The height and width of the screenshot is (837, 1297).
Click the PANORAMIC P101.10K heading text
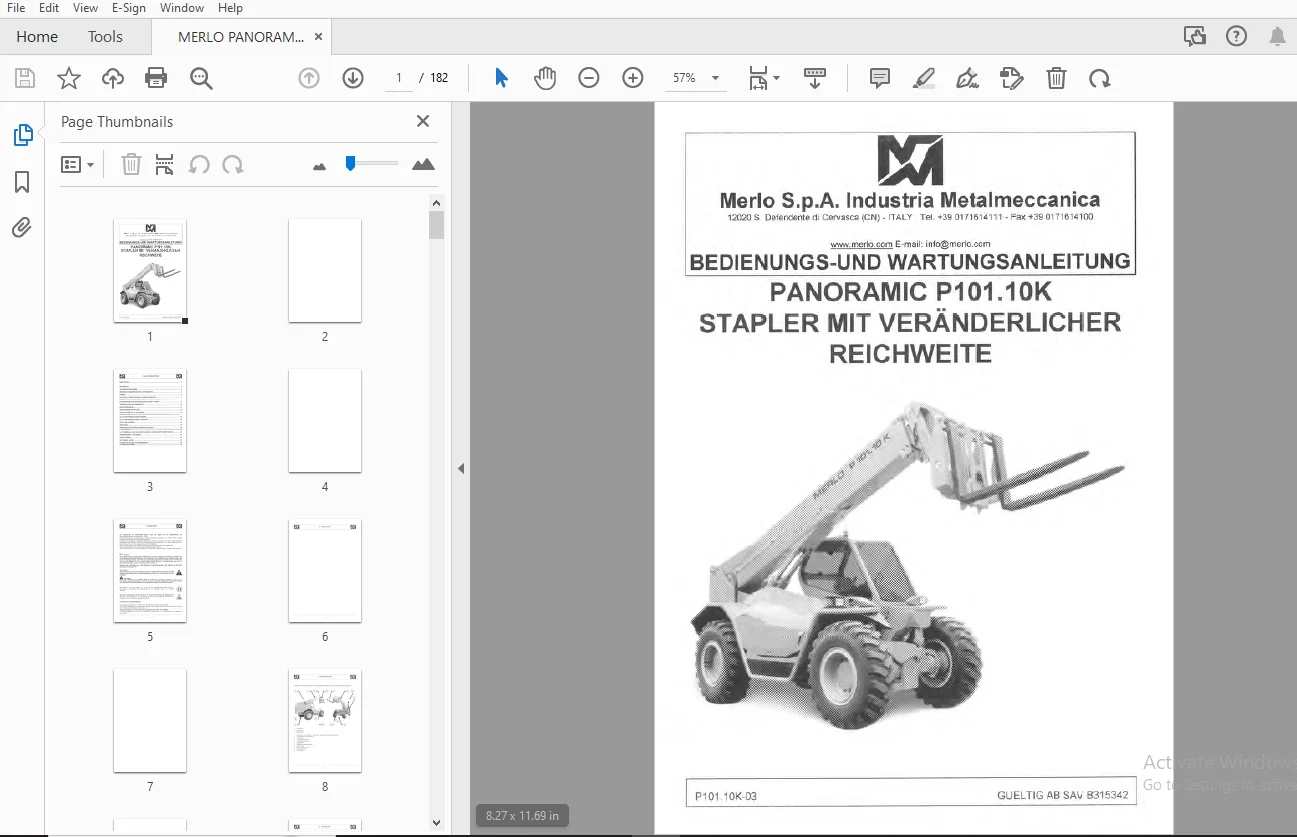(x=910, y=292)
